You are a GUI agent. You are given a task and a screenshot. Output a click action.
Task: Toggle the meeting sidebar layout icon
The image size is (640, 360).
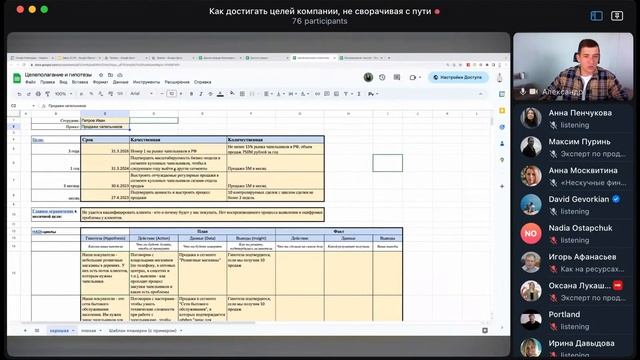click(x=596, y=16)
